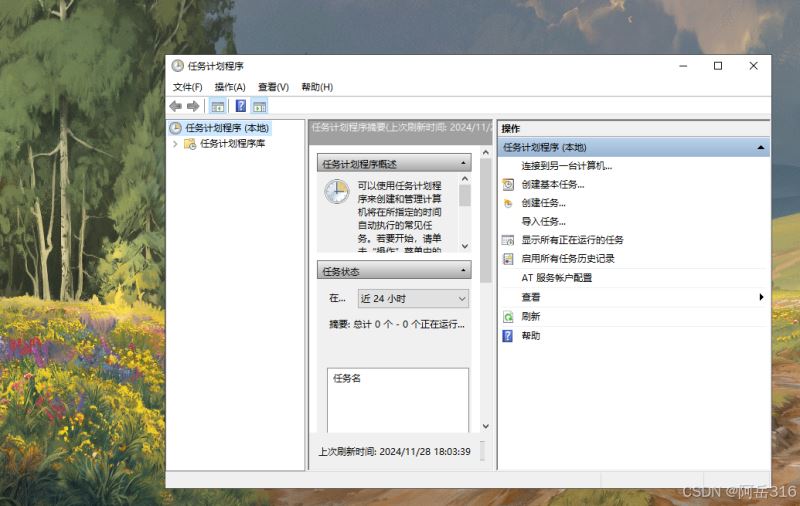Screen dimensions: 800x506
Task: Click the 帮助 action
Action: (531, 336)
